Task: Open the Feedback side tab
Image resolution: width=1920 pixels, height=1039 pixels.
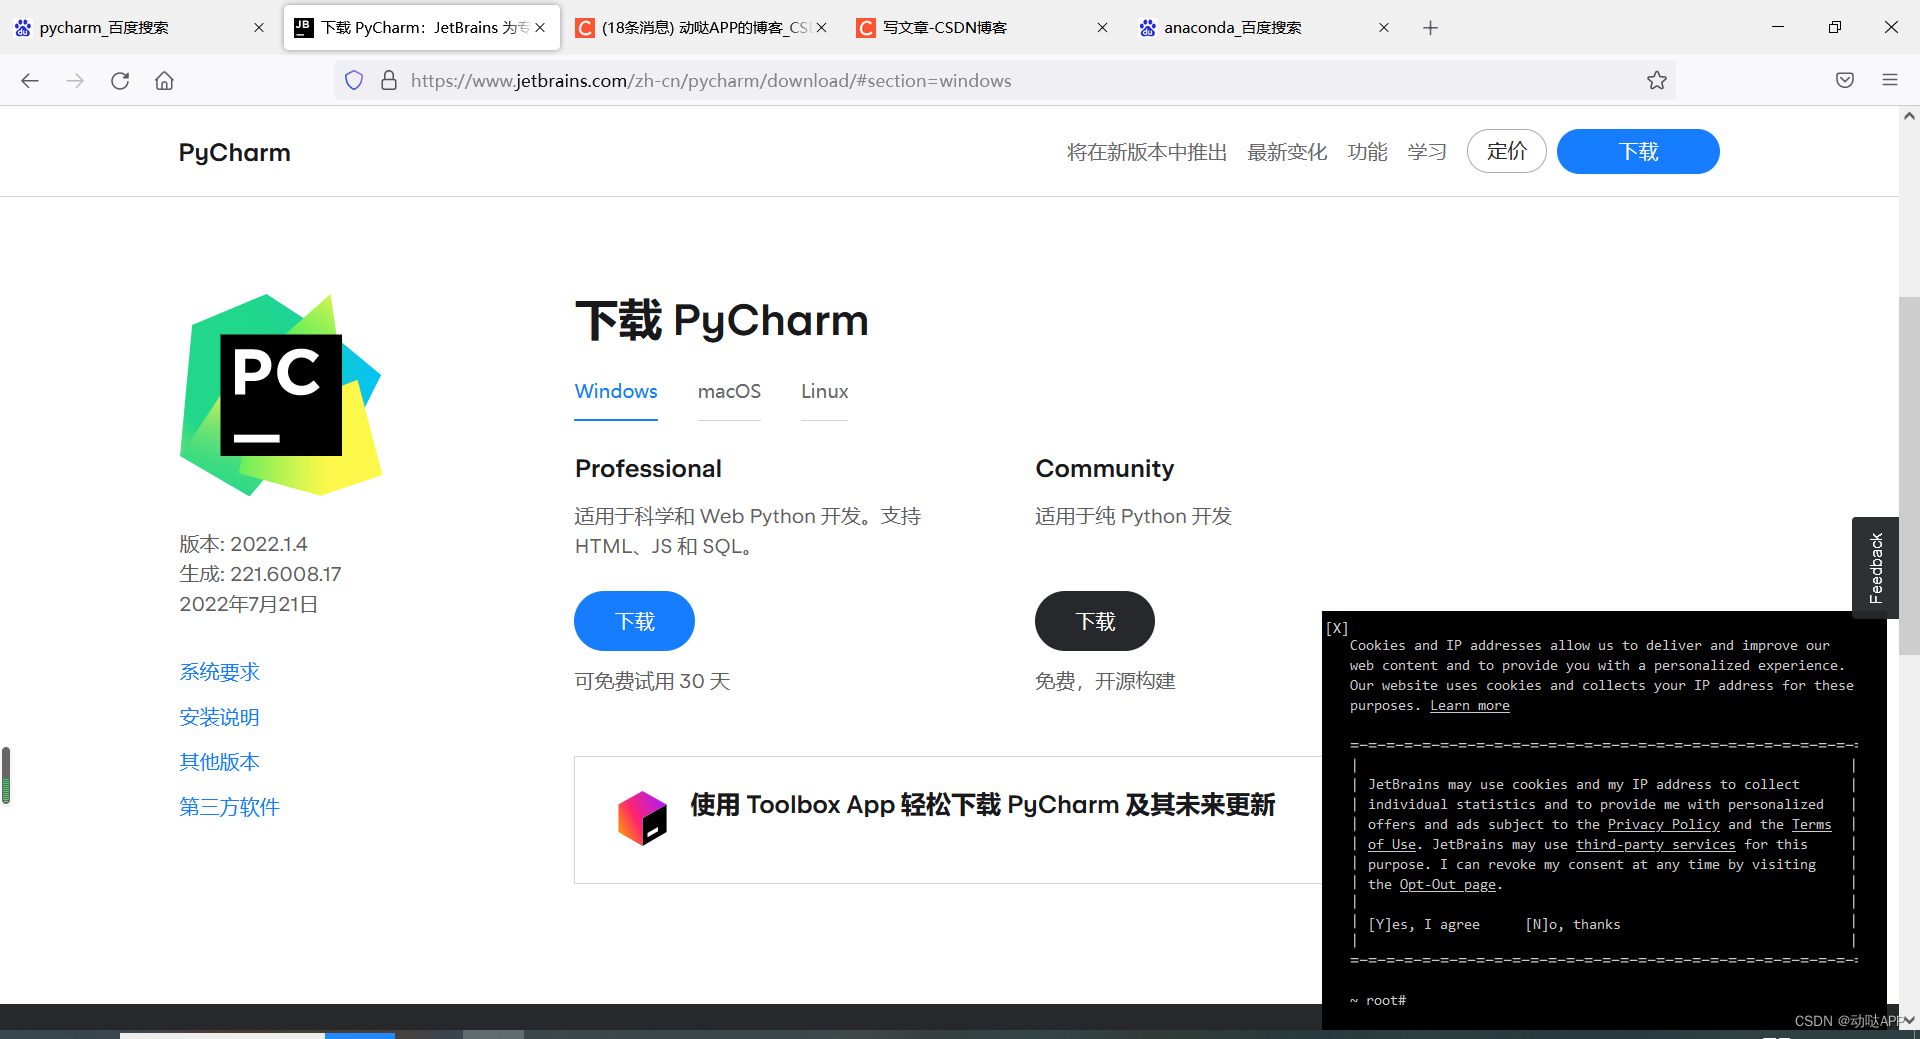Action: 1875,567
